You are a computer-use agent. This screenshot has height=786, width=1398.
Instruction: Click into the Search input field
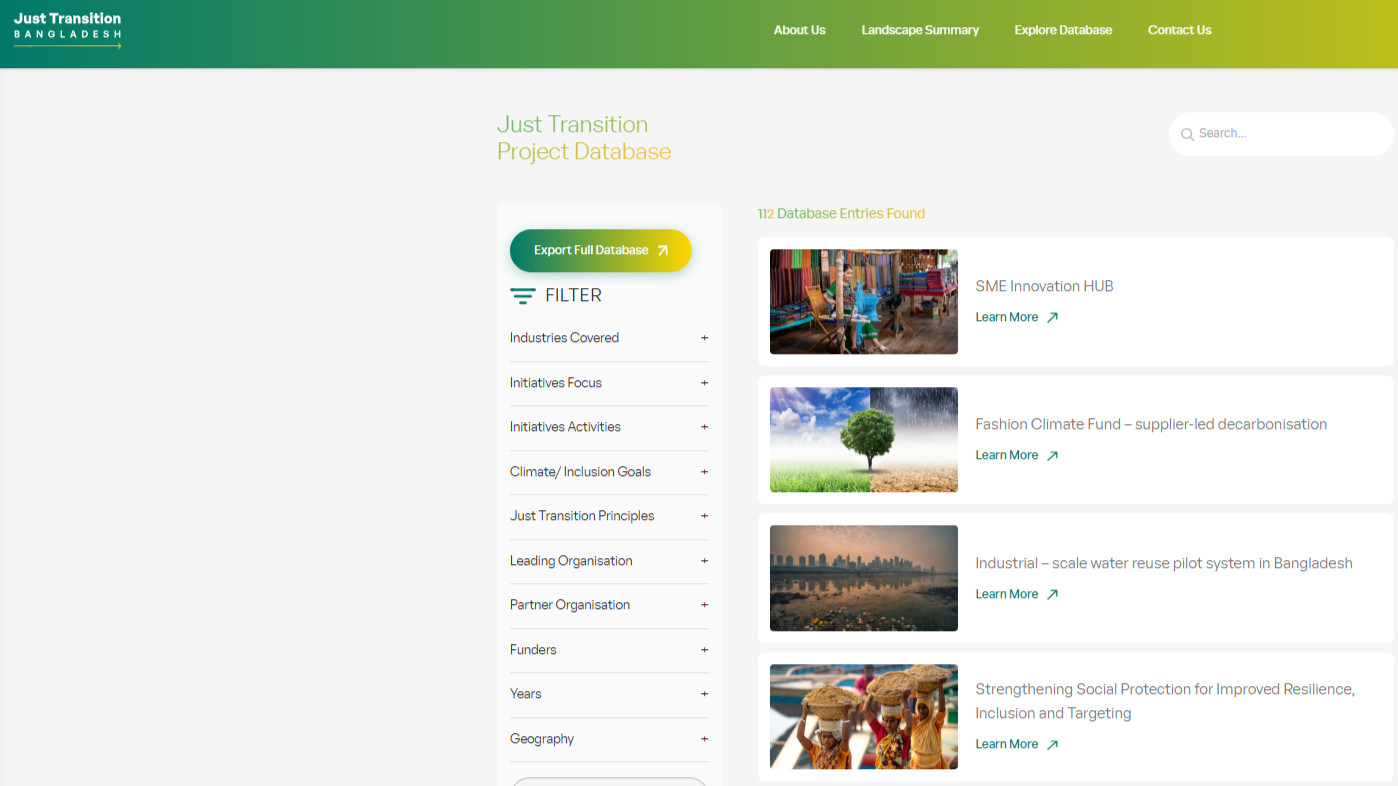[1286, 134]
